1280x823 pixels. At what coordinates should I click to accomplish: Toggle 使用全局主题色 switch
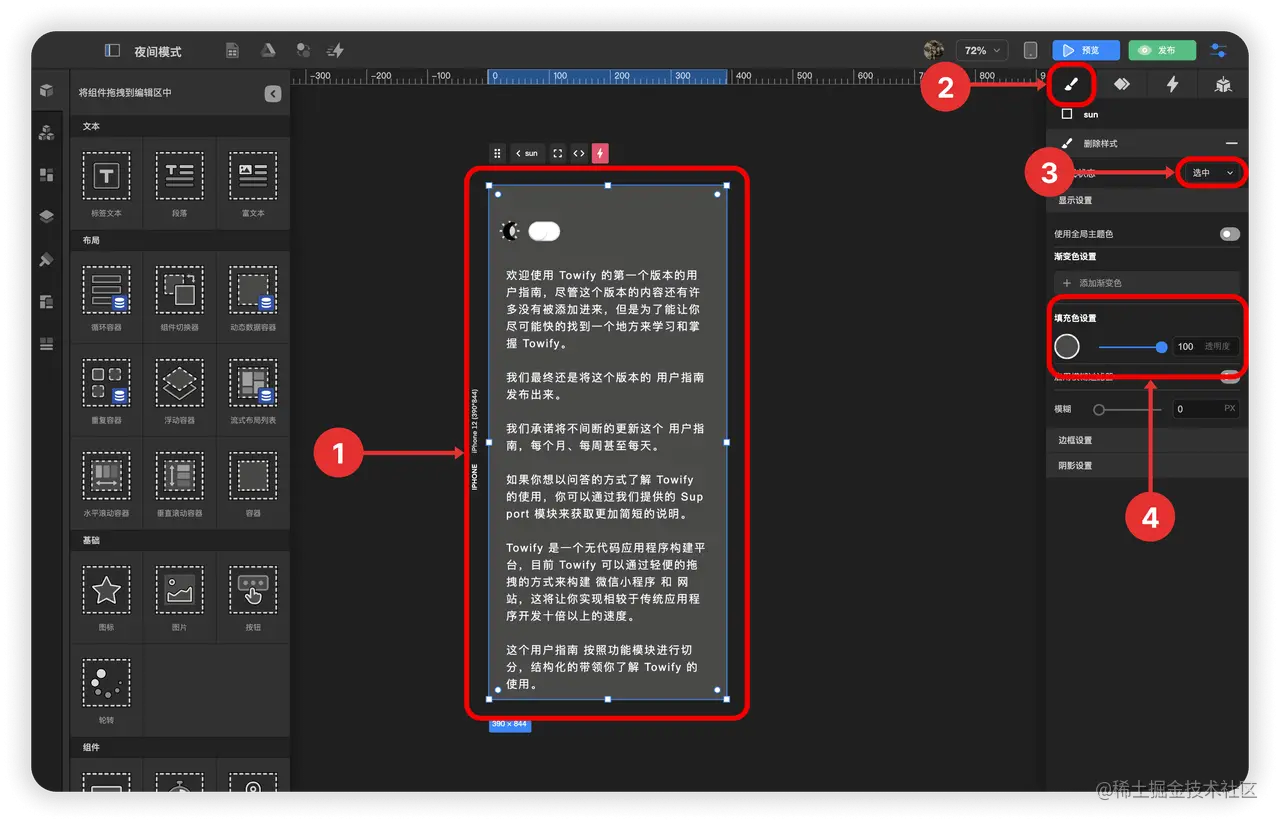click(1230, 234)
